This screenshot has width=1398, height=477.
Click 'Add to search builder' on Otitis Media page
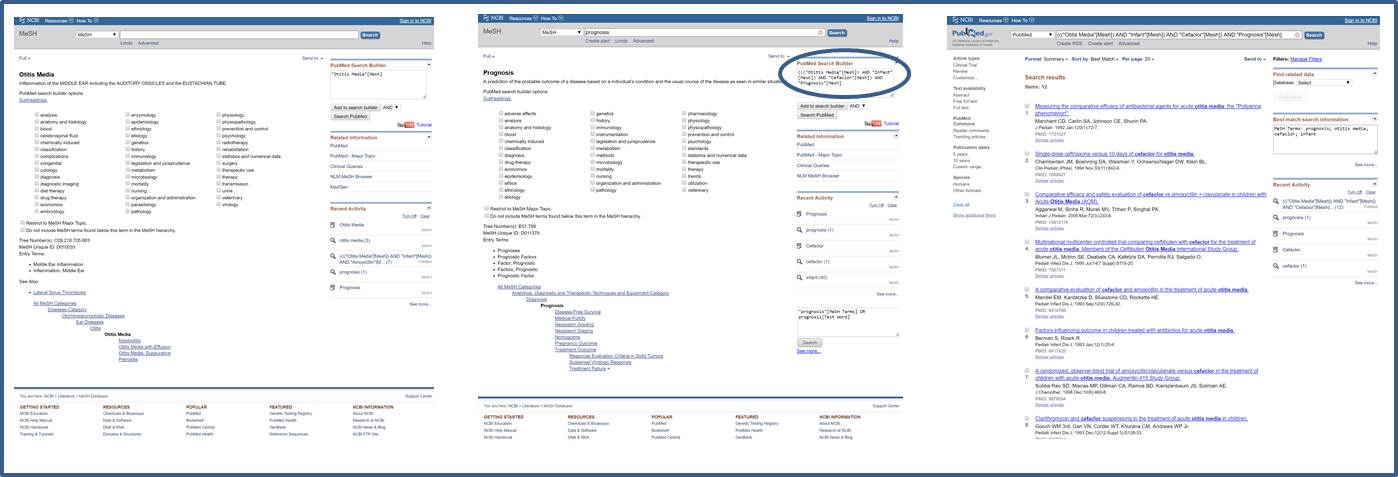coord(354,106)
